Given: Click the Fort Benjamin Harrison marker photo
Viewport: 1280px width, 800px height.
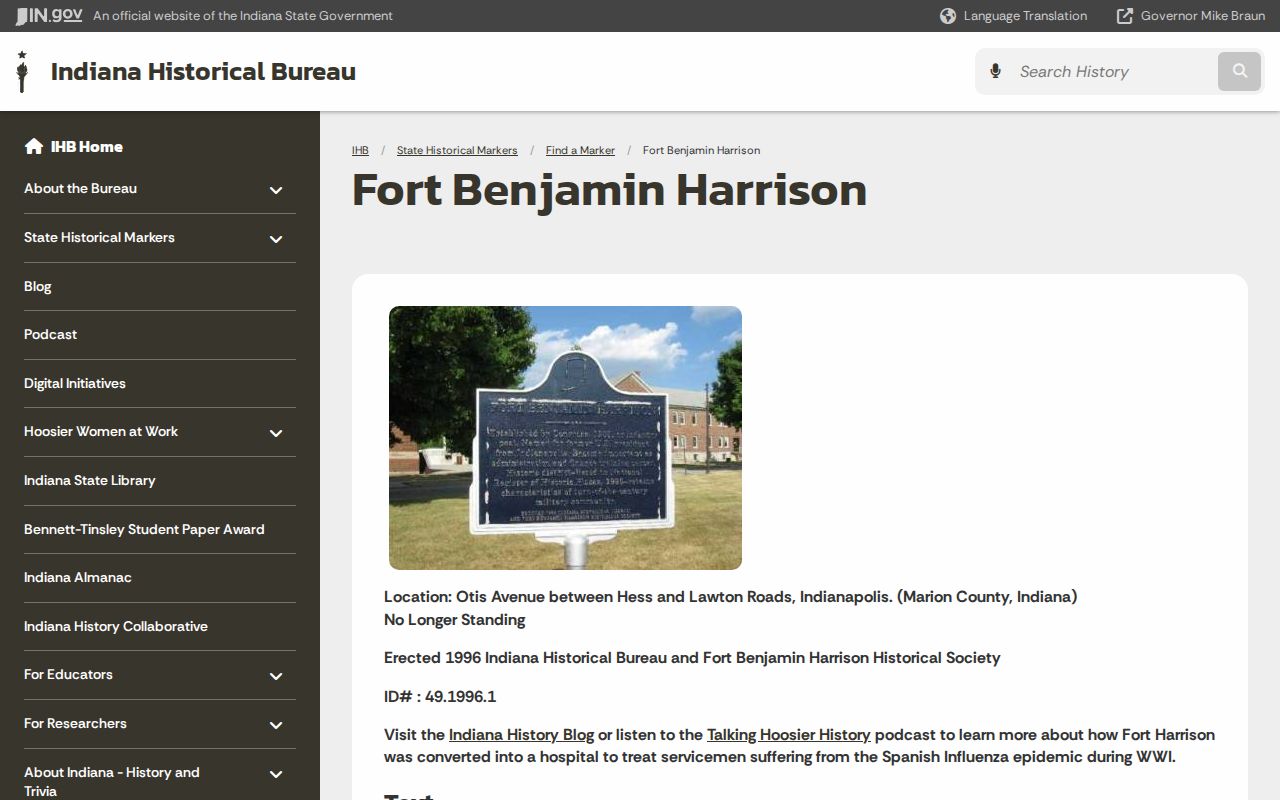Looking at the screenshot, I should [565, 438].
